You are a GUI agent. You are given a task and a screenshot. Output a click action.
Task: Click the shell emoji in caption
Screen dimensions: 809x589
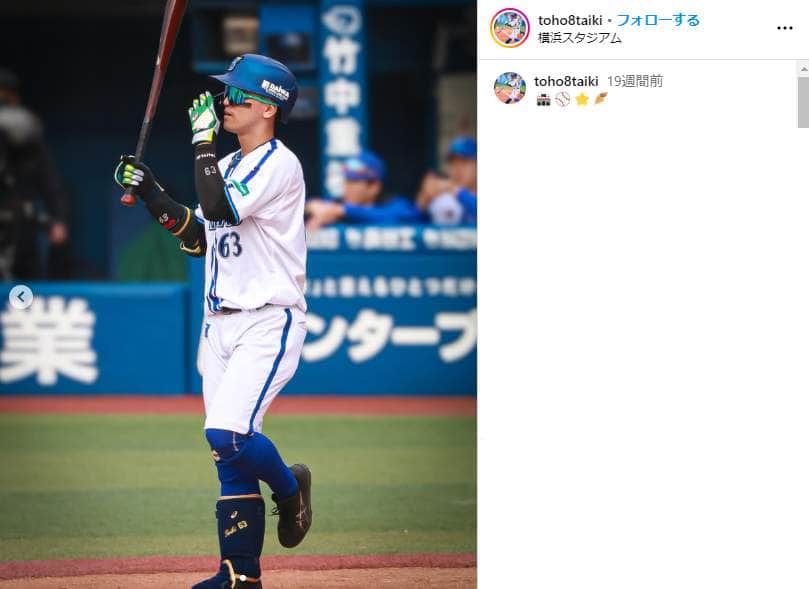pos(601,99)
